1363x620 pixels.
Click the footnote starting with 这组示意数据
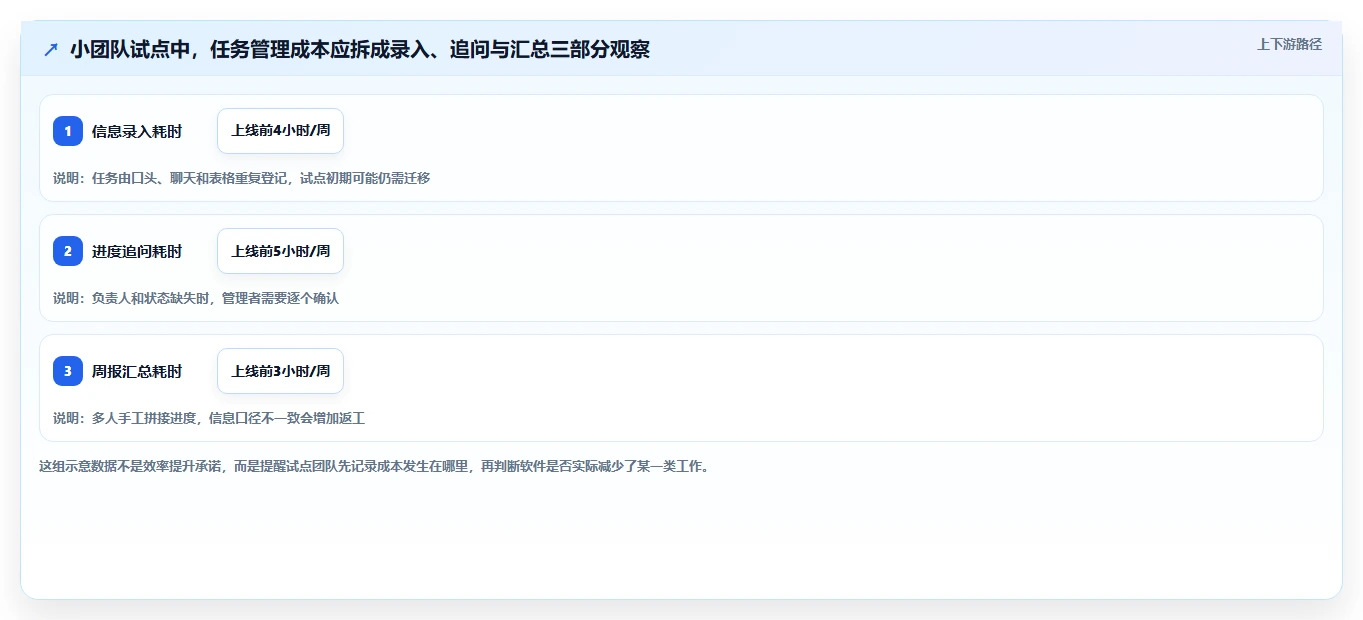pyautogui.click(x=374, y=466)
